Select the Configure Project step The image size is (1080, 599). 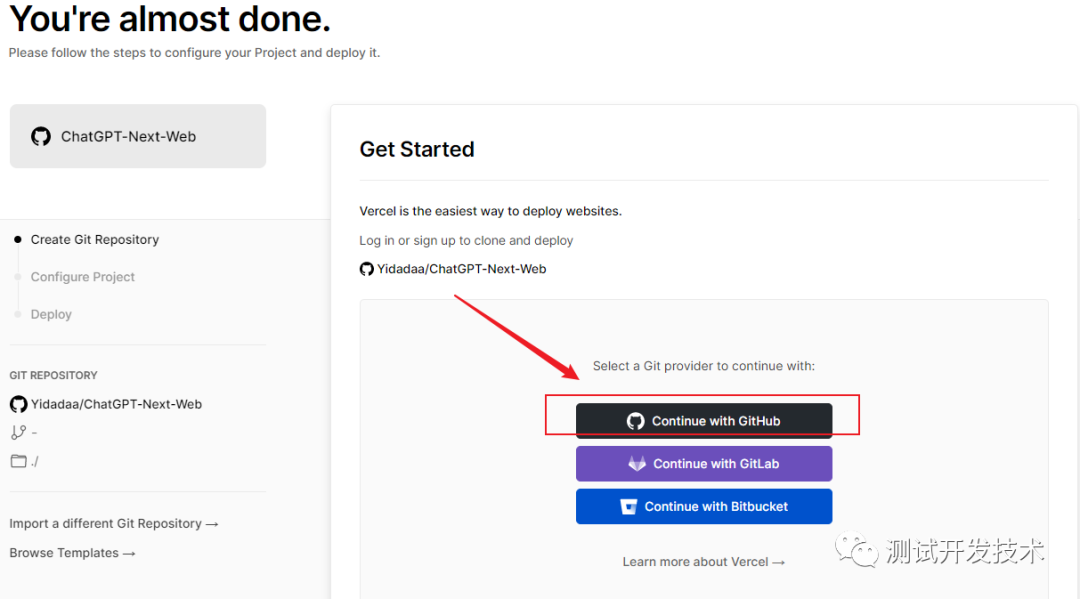click(x=83, y=277)
